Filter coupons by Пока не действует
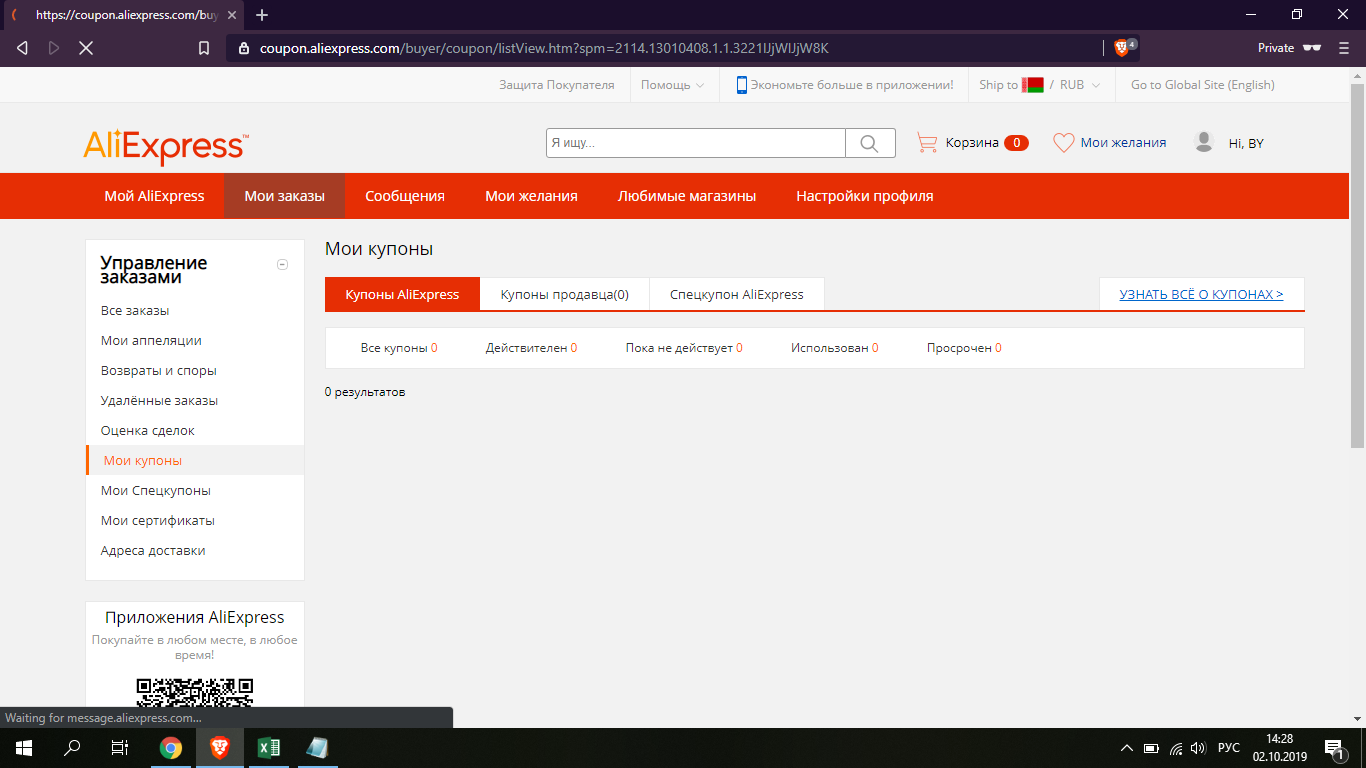The height and width of the screenshot is (768, 1366). tap(684, 348)
